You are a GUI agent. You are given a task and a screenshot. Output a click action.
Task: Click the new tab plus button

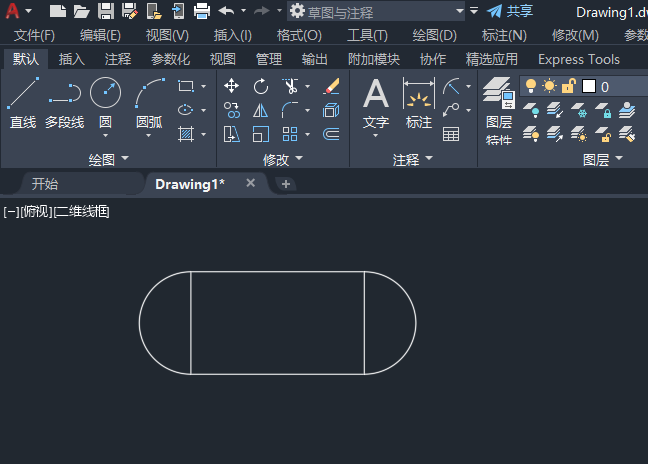(x=285, y=184)
